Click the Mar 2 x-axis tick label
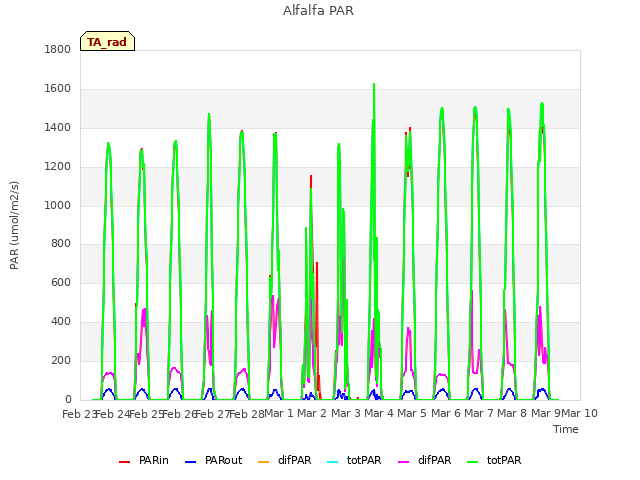The height and width of the screenshot is (480, 640). [312, 413]
